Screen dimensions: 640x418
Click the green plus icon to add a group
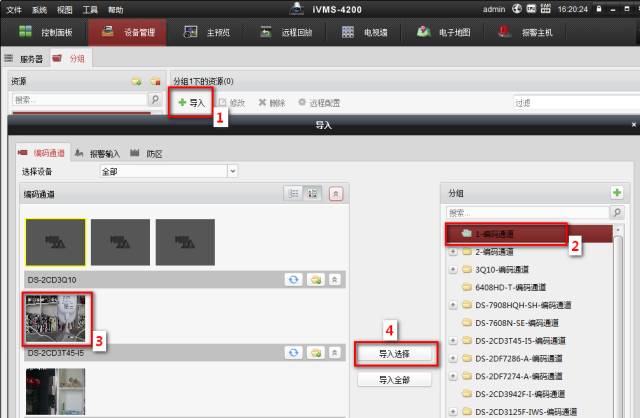pyautogui.click(x=616, y=192)
